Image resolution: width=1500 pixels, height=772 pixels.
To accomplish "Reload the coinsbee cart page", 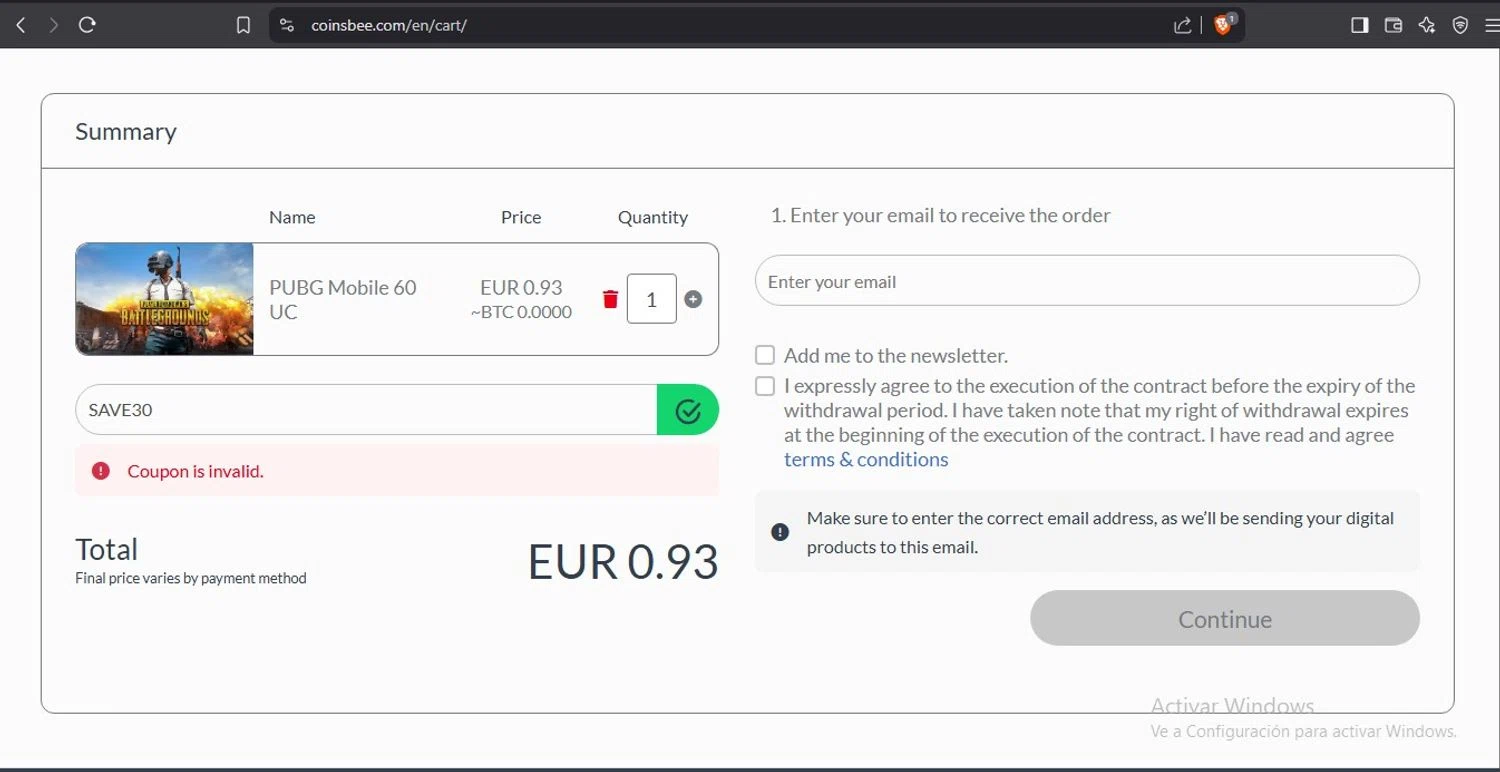I will pyautogui.click(x=87, y=25).
